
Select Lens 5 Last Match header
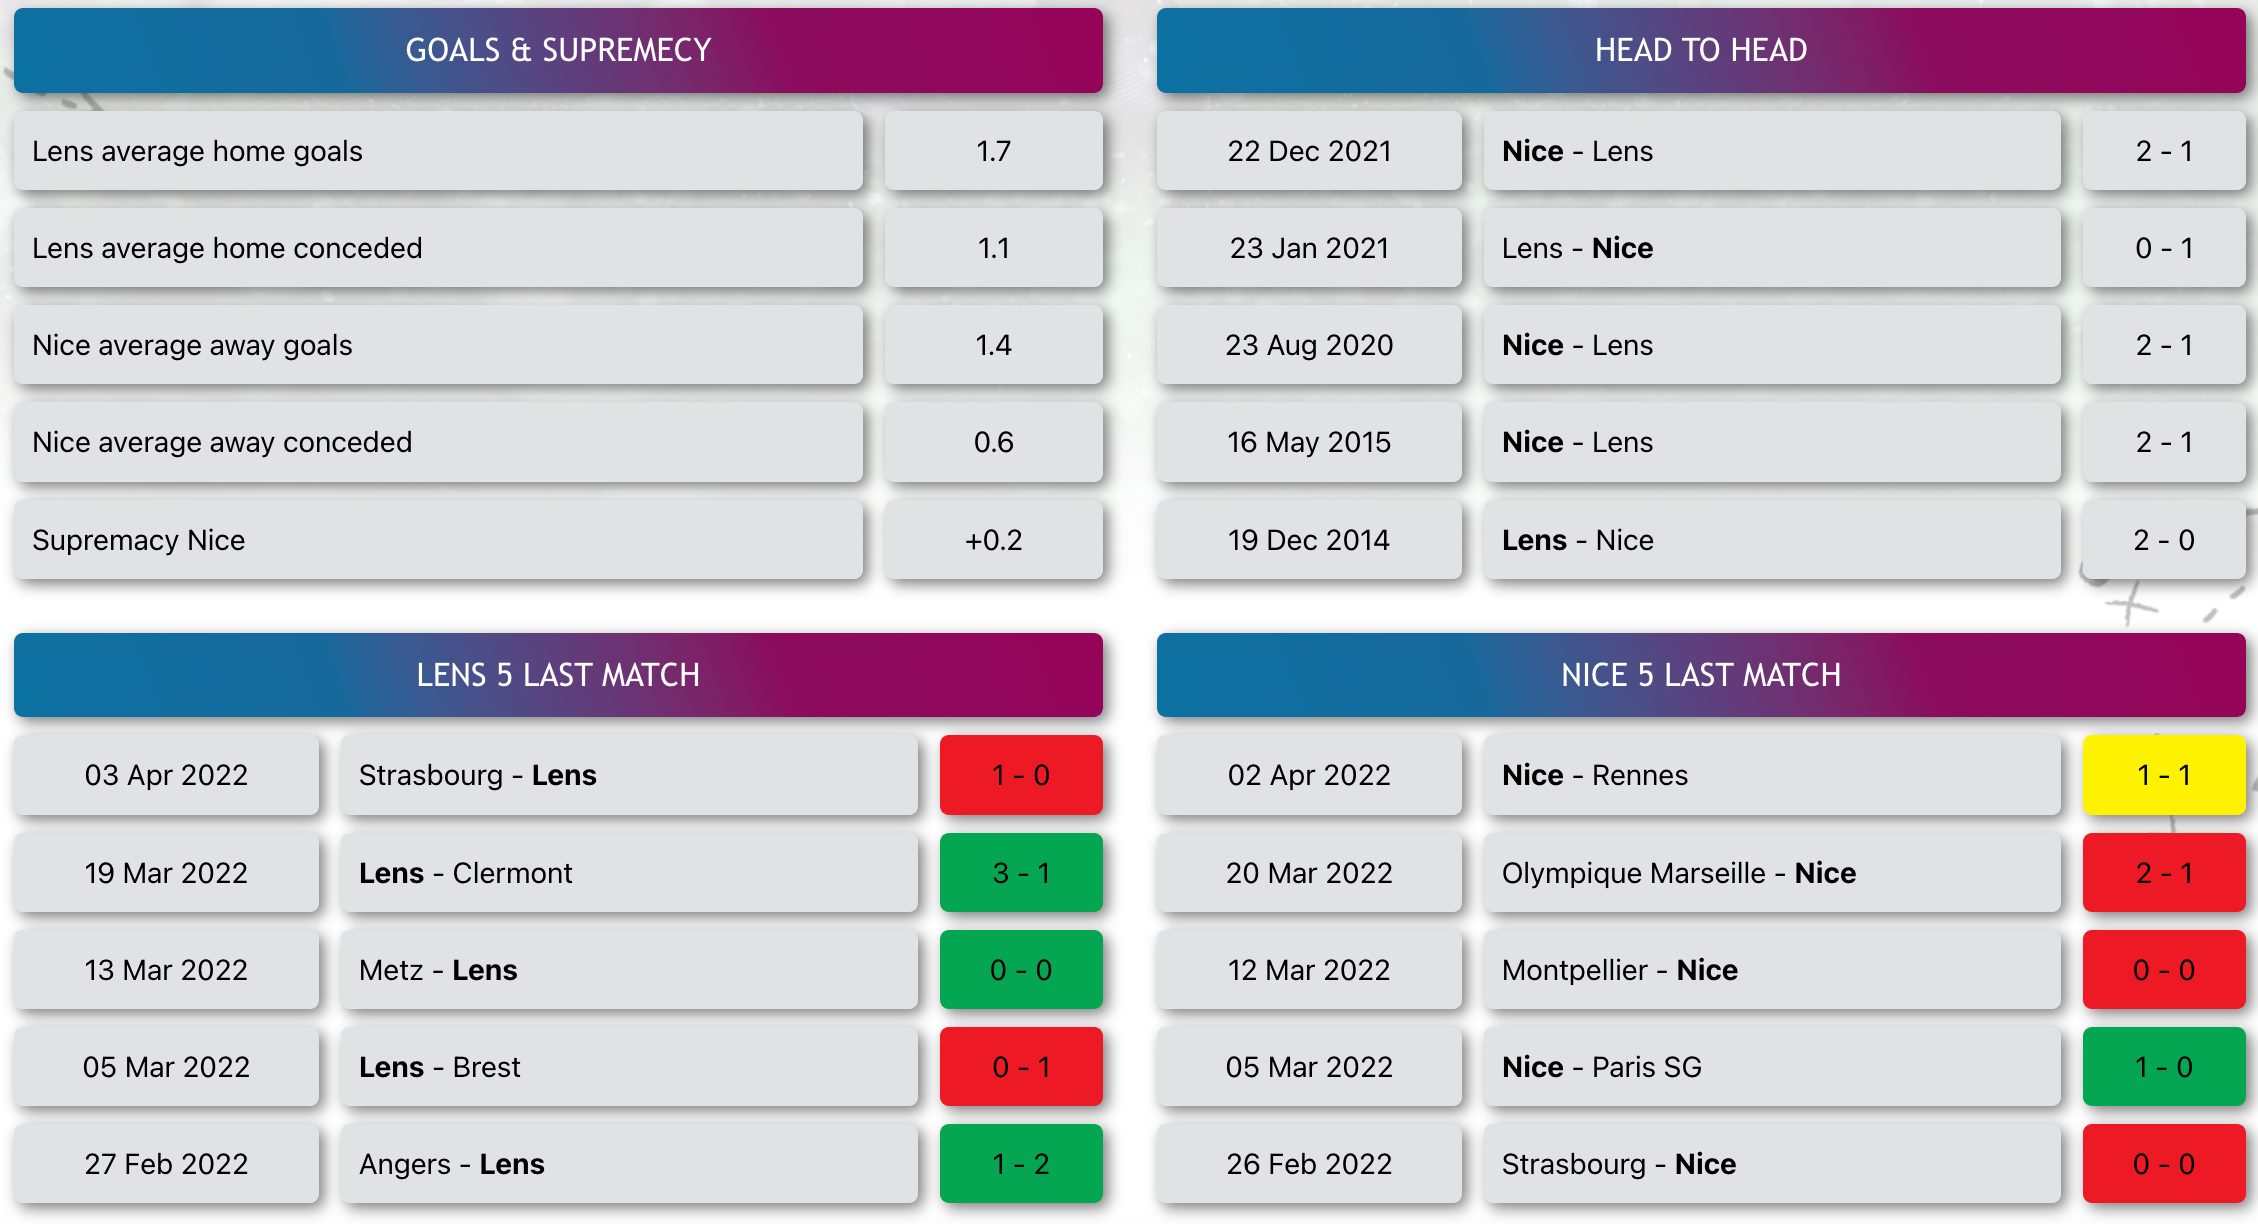558,675
